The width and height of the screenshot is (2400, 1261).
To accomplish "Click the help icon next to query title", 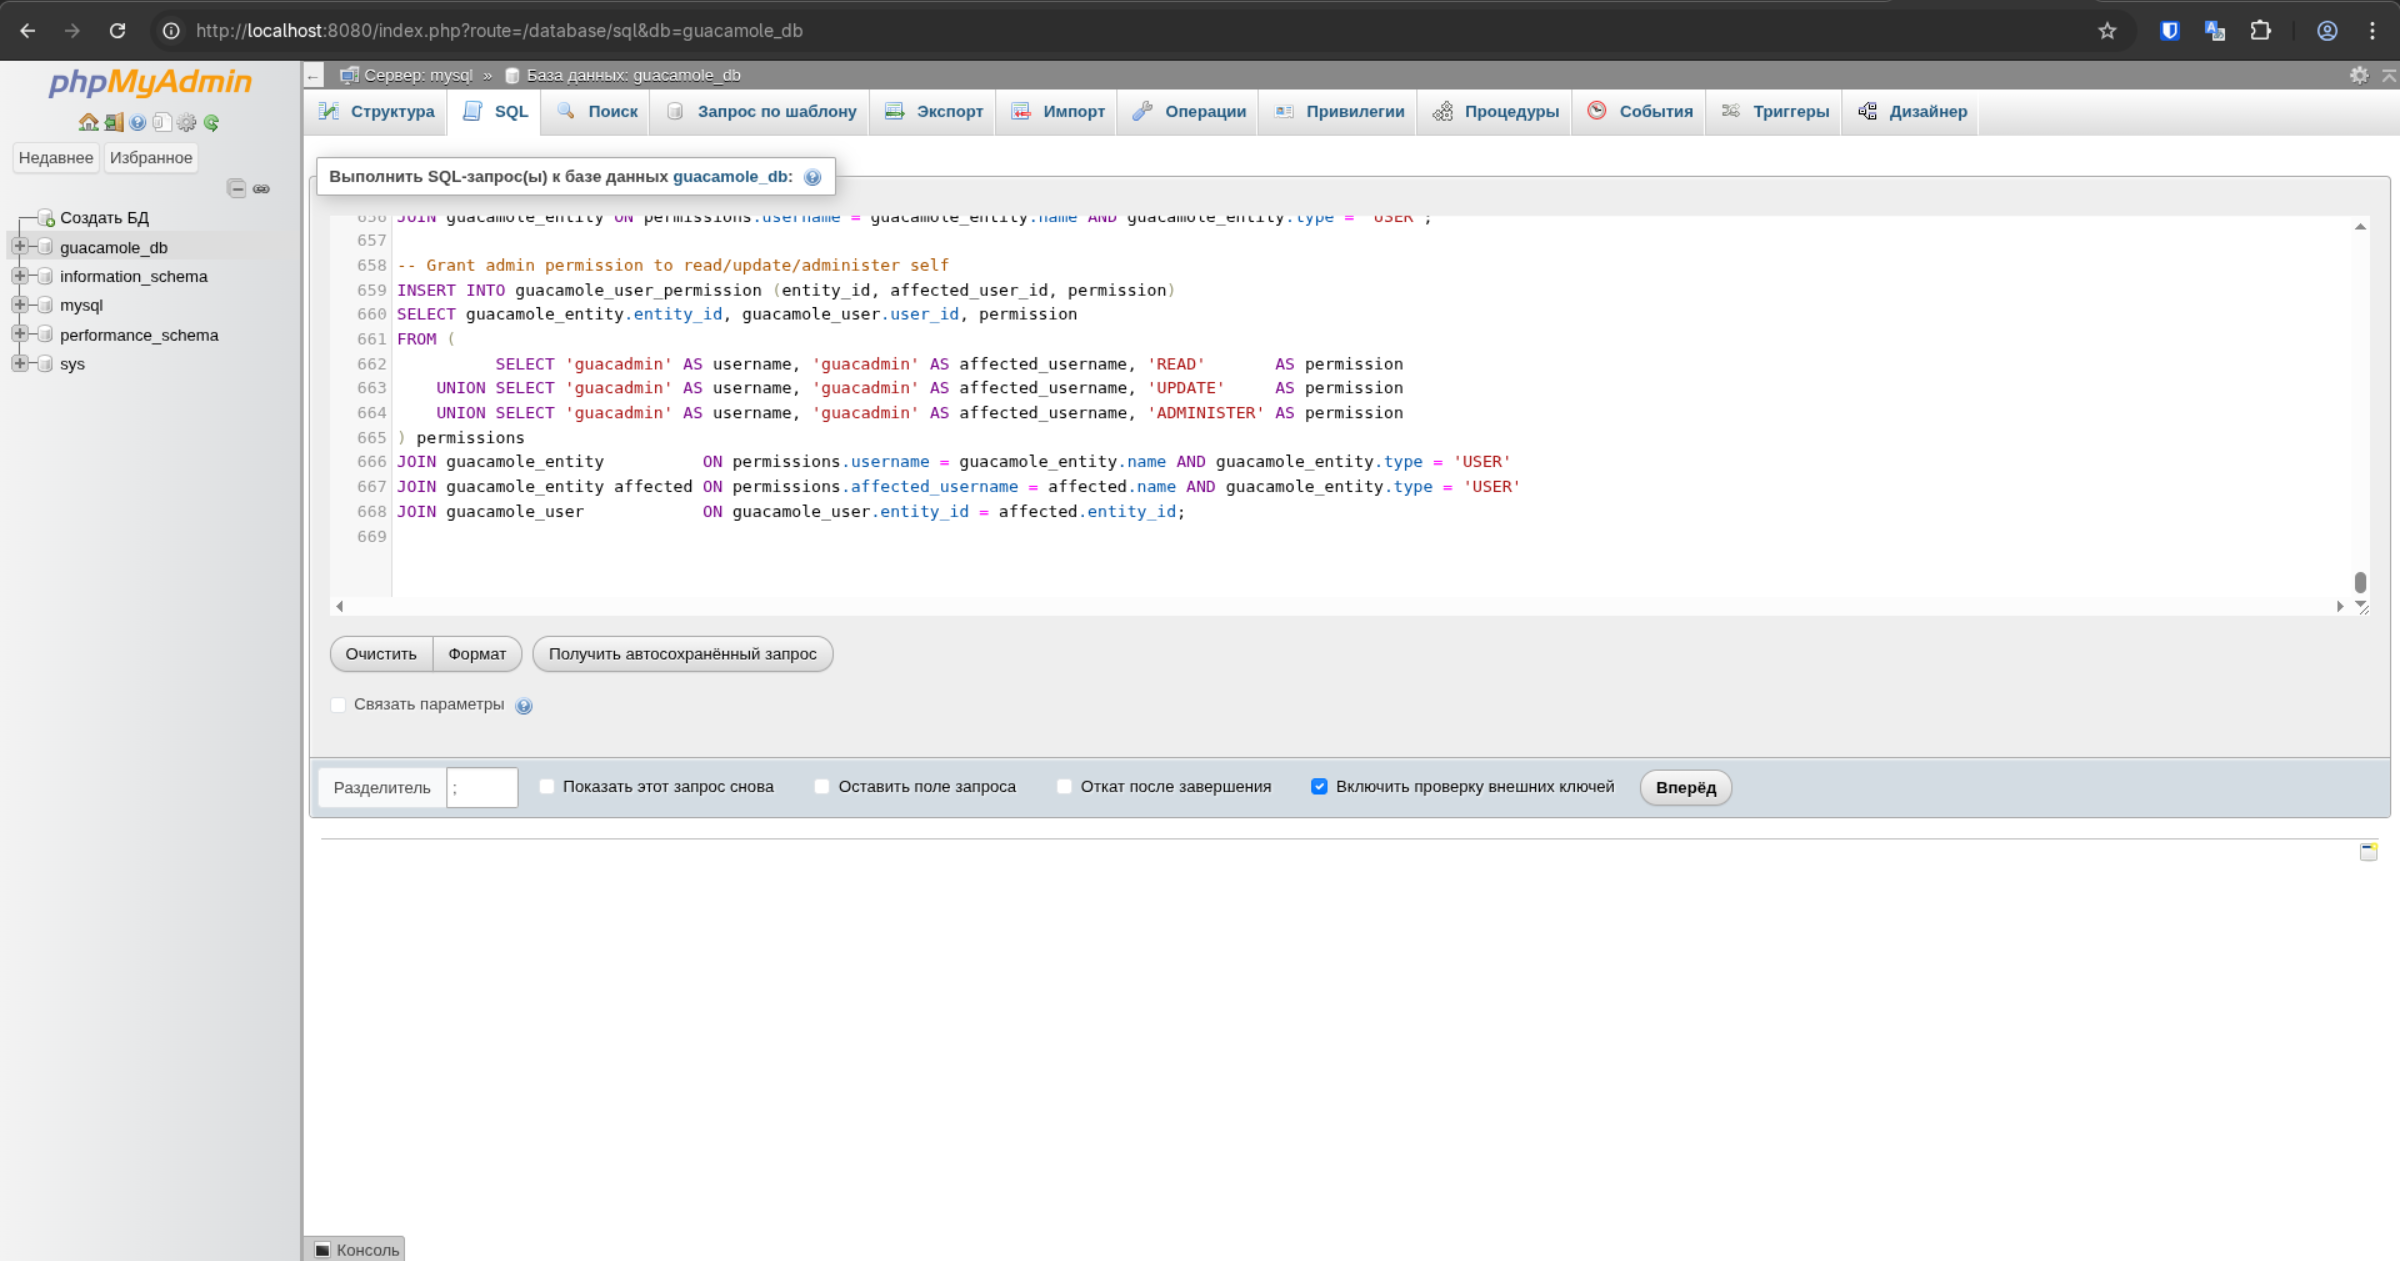I will [811, 176].
